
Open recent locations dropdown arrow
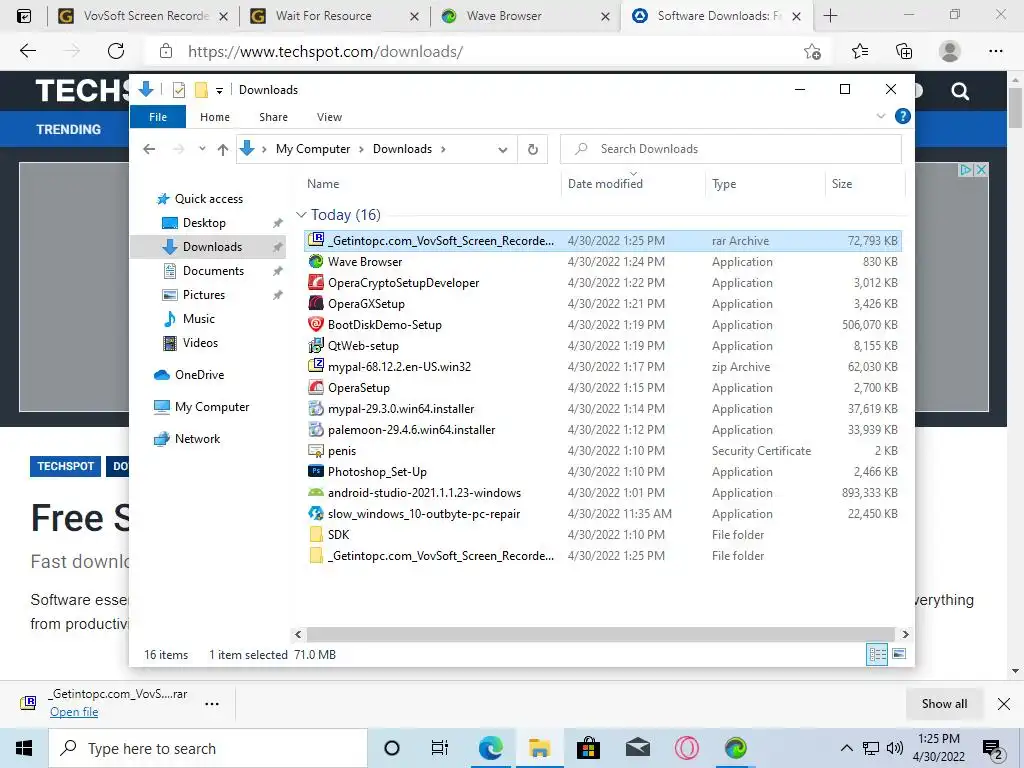[x=202, y=149]
